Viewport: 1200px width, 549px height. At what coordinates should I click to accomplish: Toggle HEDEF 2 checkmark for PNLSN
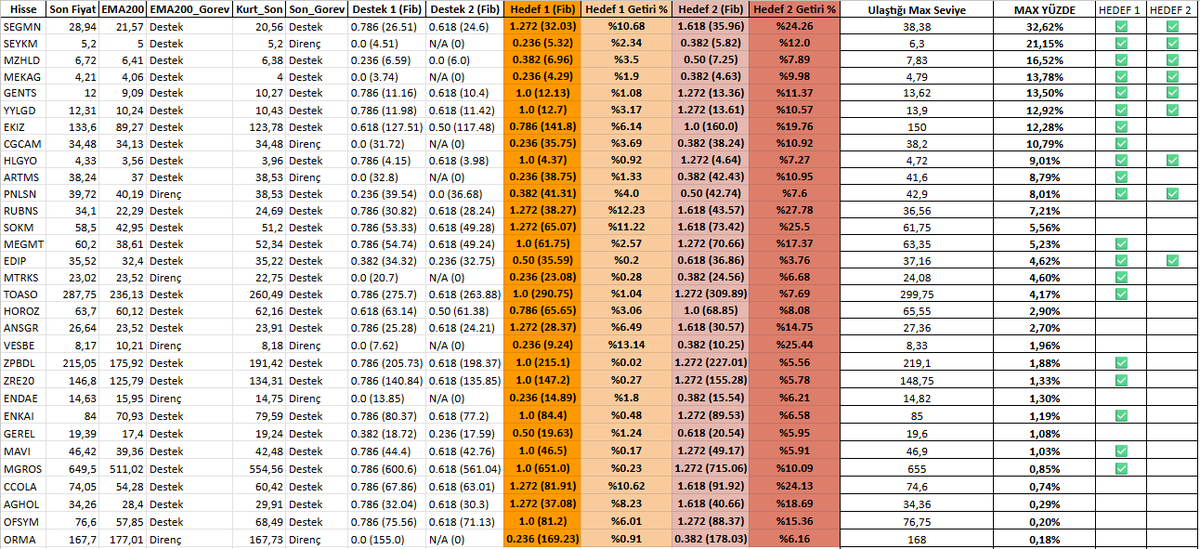click(x=1172, y=193)
